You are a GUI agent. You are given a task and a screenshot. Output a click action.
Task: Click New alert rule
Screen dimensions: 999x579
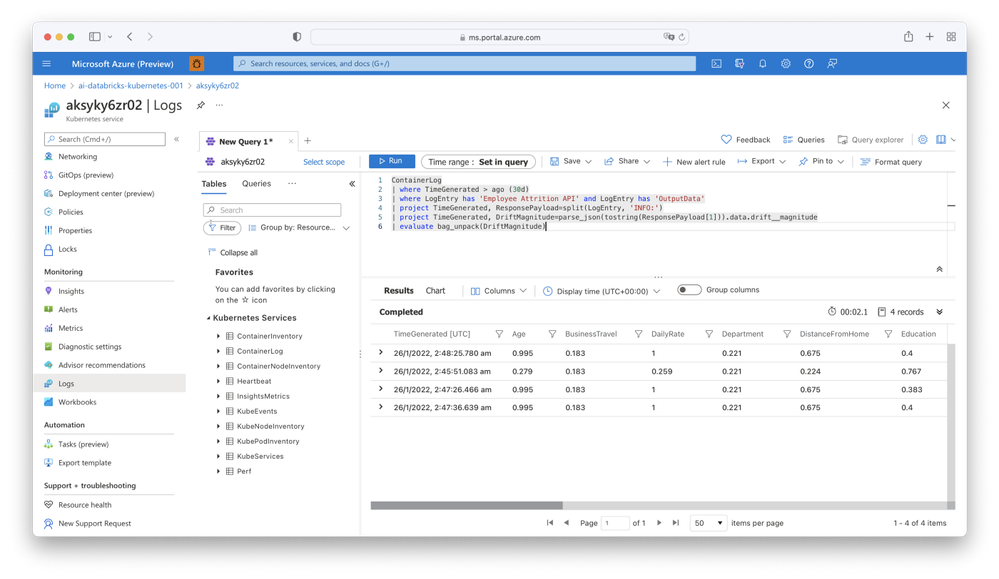(x=694, y=162)
